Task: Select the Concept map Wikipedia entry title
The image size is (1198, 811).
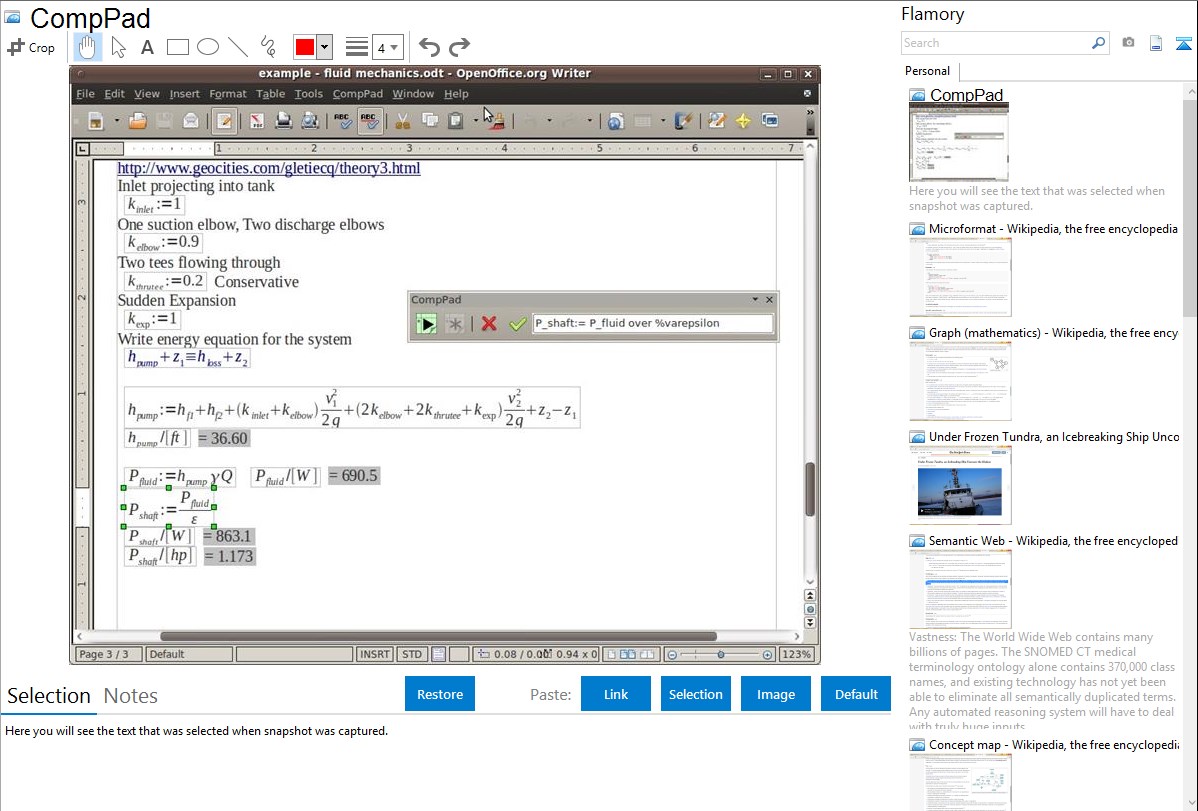Action: point(1053,745)
